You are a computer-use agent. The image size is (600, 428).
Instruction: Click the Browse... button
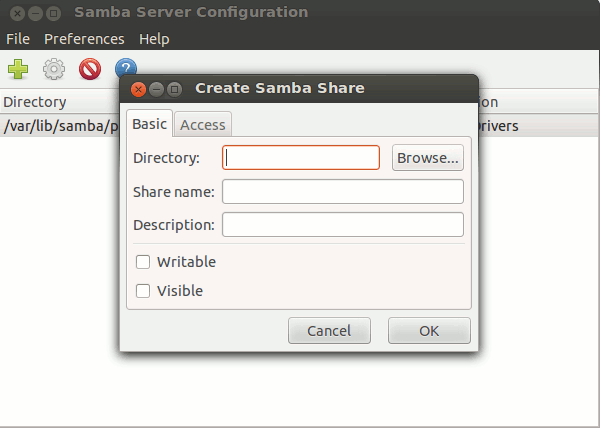(x=428, y=158)
